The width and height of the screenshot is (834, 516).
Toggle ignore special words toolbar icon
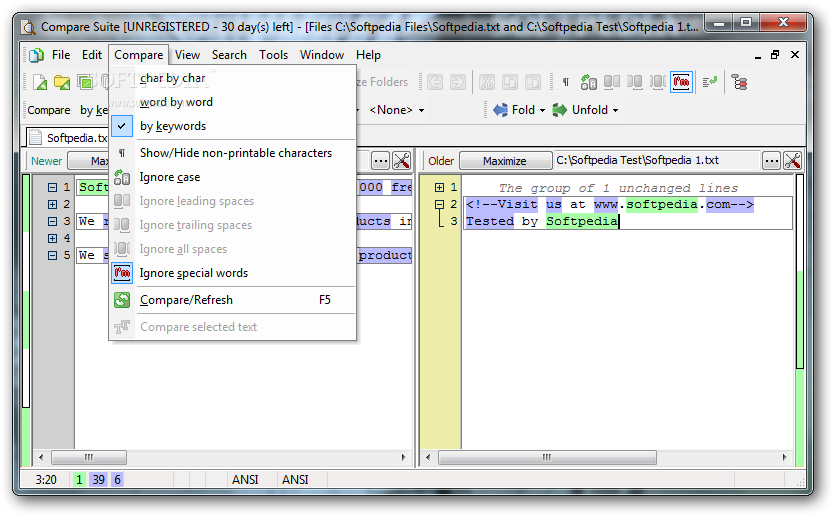pos(681,82)
